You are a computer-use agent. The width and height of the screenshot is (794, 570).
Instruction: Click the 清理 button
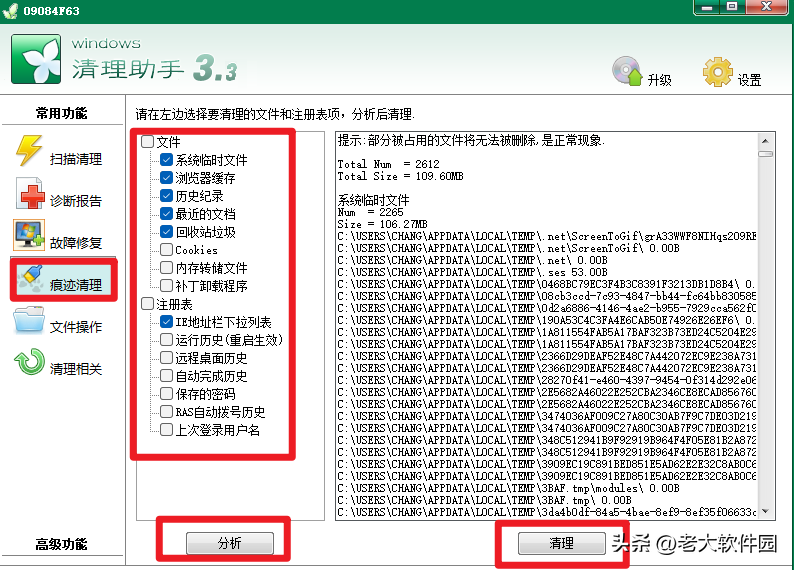coord(562,543)
